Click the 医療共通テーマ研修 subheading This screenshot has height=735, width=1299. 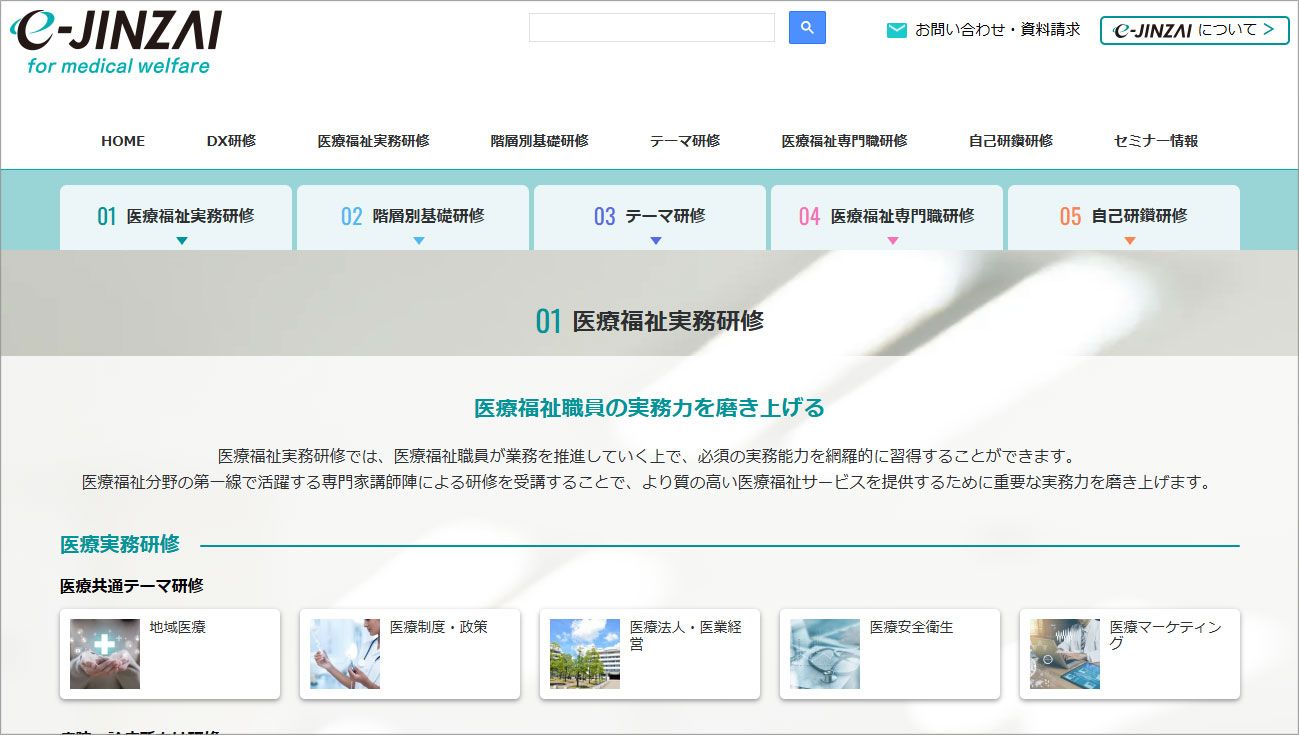132,586
